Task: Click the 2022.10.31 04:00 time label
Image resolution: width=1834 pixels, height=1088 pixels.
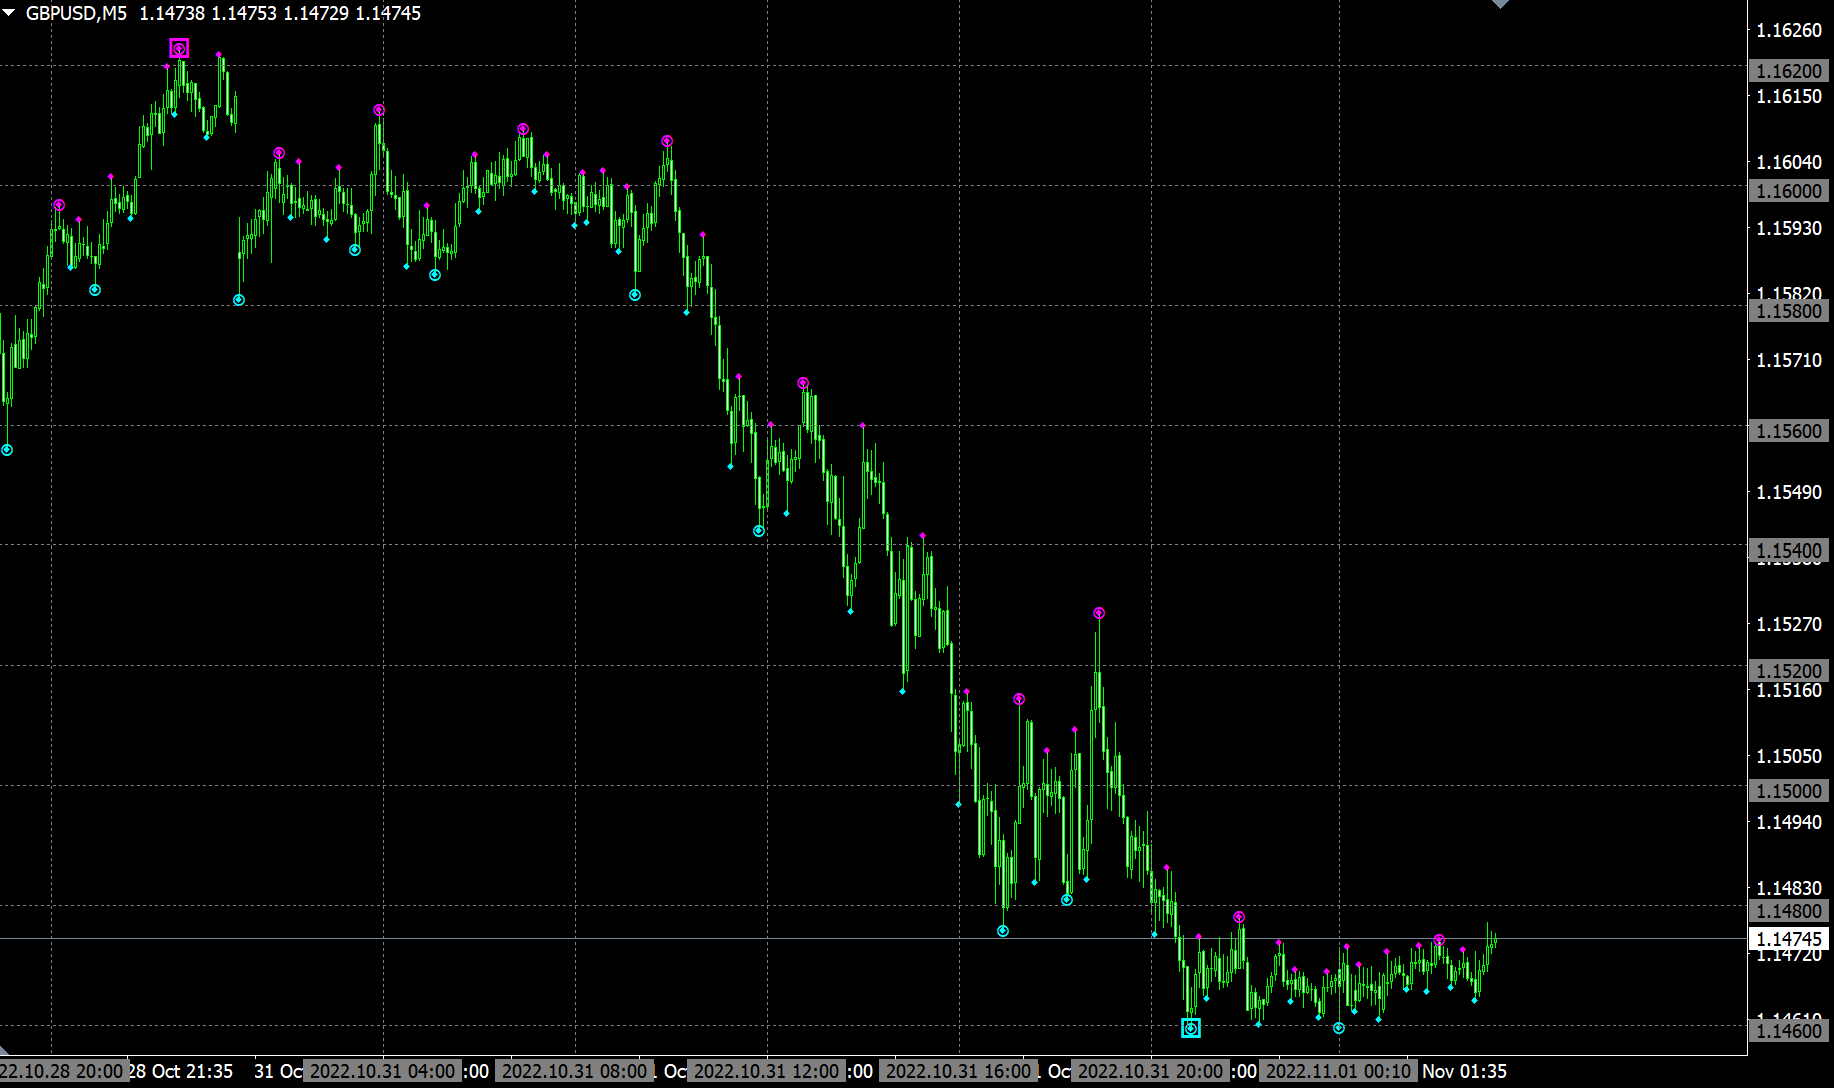Action: [382, 1071]
